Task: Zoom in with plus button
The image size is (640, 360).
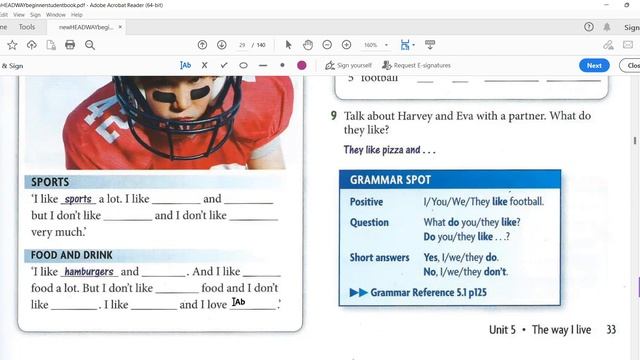Action: coord(347,45)
